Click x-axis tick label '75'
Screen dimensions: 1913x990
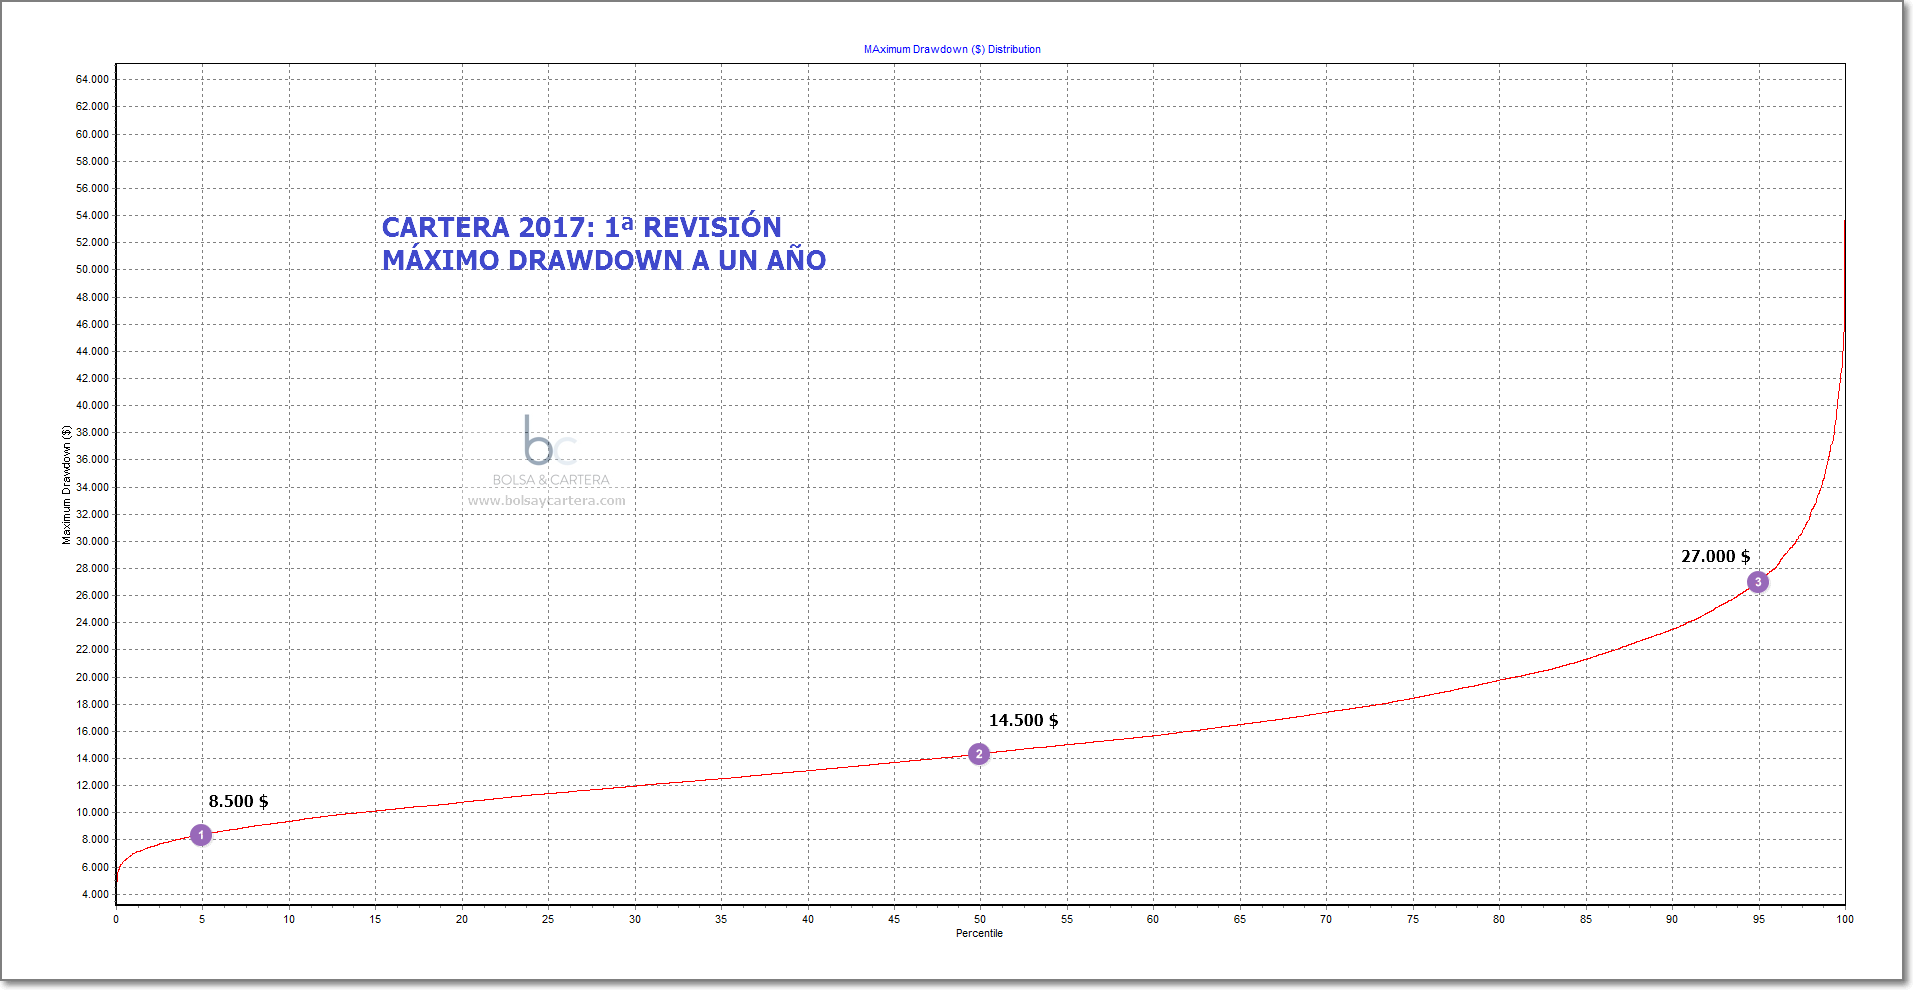tap(1413, 919)
